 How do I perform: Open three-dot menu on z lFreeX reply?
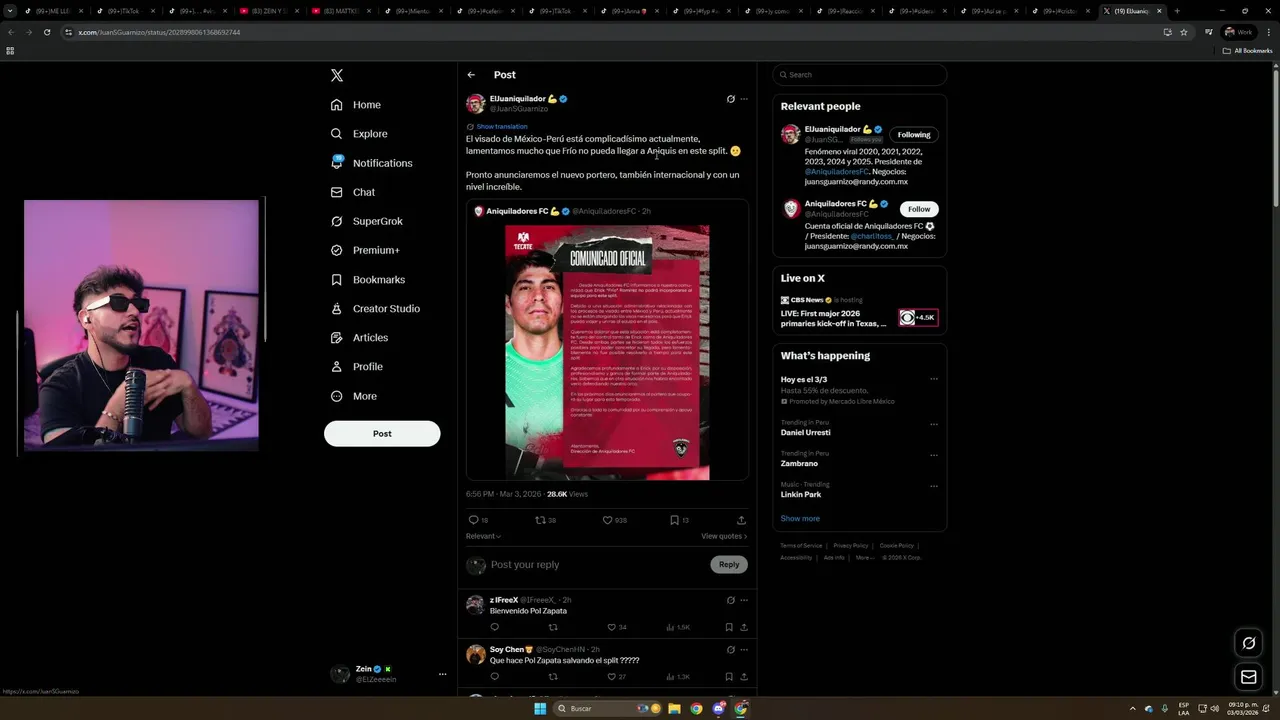click(x=744, y=600)
